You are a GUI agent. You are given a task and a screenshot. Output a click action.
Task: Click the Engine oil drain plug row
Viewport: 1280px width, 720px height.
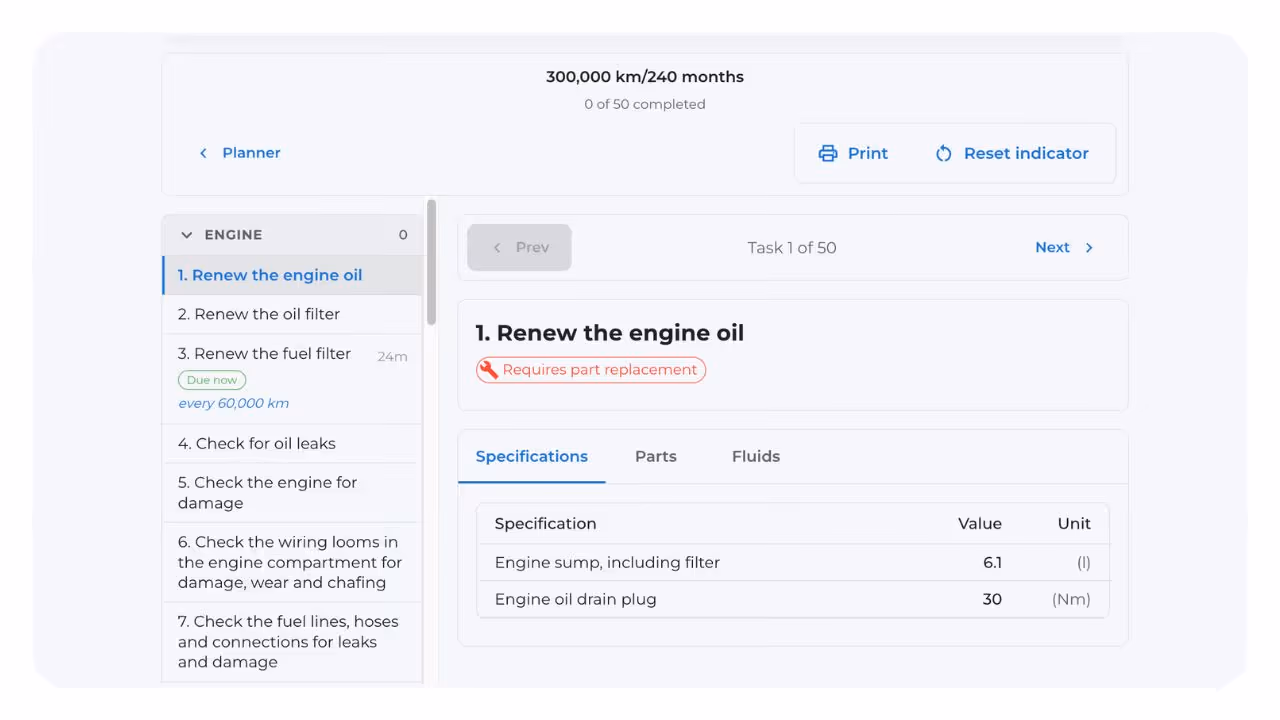[793, 600]
